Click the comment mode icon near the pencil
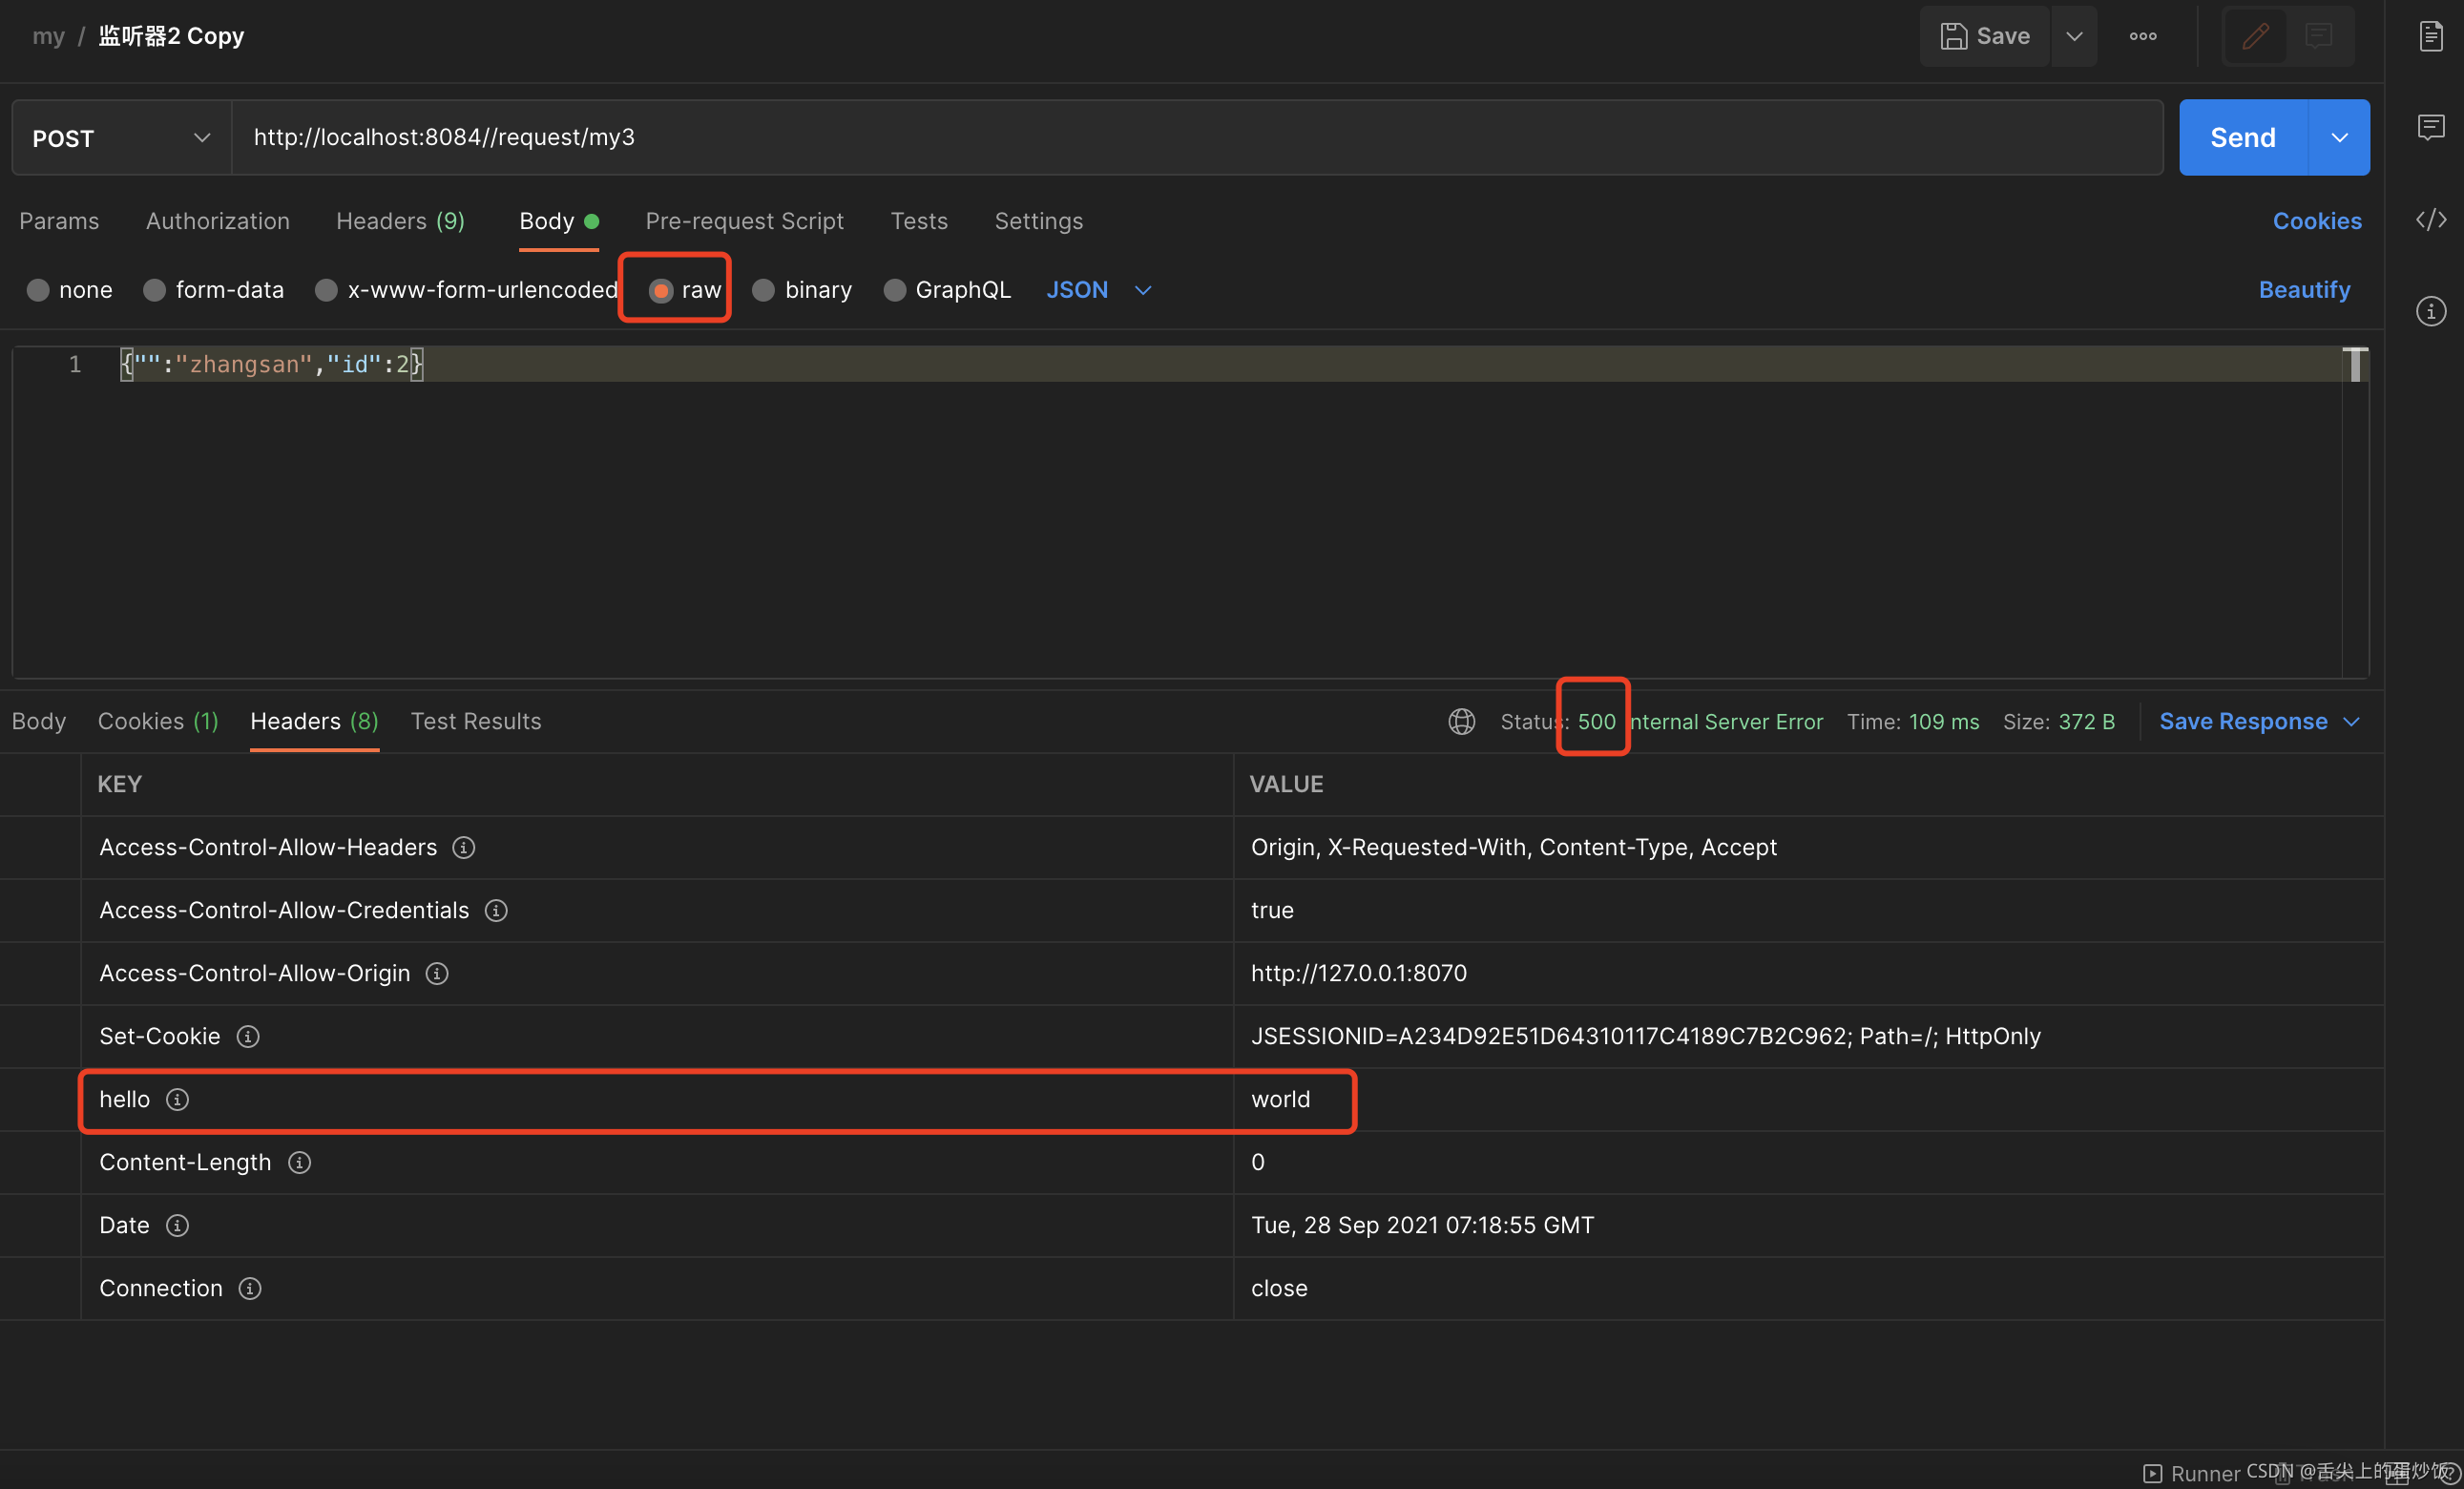The image size is (2464, 1489). coord(2319,36)
